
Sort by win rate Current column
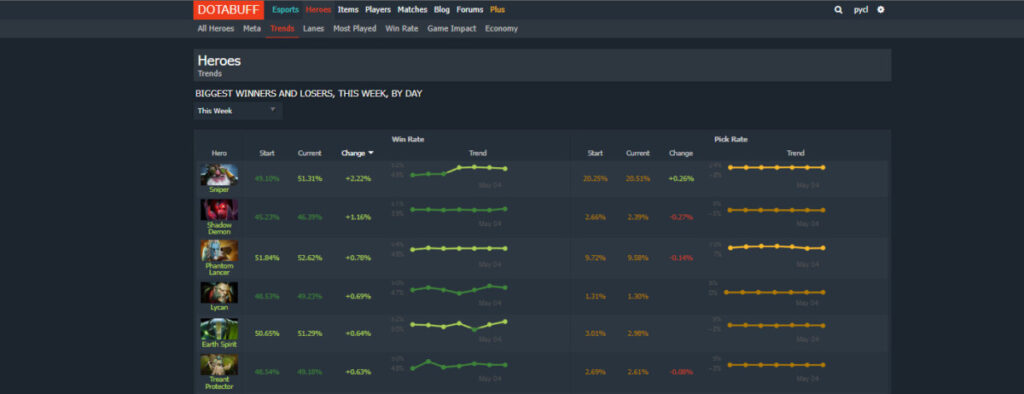click(x=310, y=154)
